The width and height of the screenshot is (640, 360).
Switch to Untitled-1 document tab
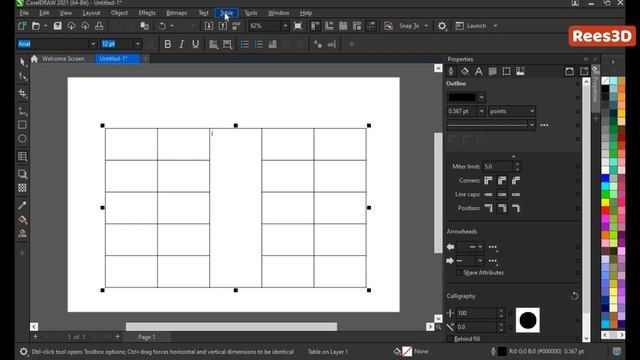tap(118, 59)
